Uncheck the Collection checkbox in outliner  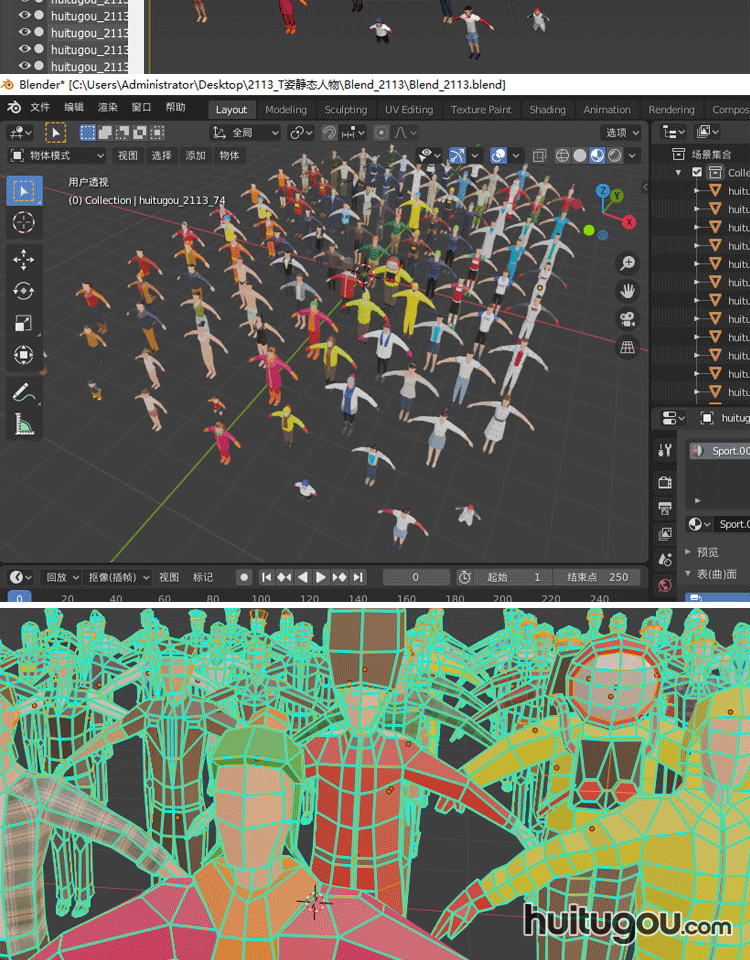click(x=697, y=173)
